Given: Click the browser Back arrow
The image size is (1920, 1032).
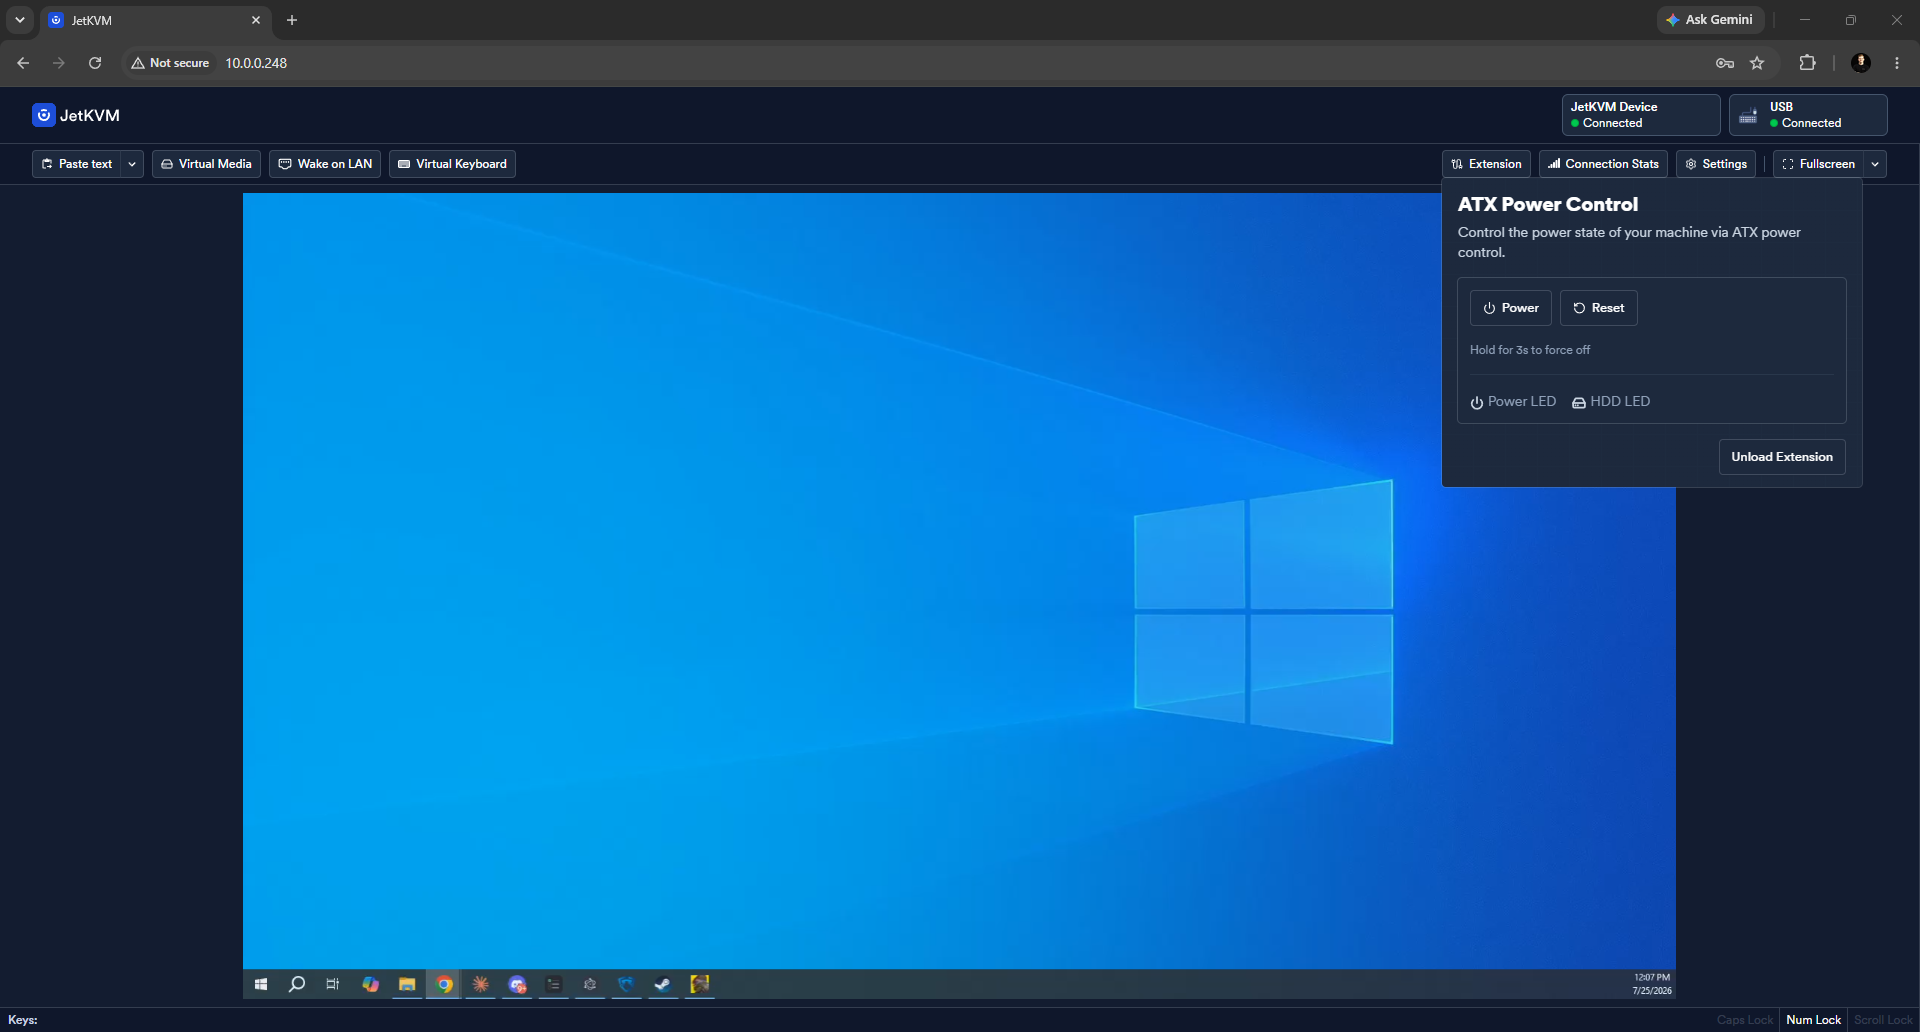Looking at the screenshot, I should (23, 63).
